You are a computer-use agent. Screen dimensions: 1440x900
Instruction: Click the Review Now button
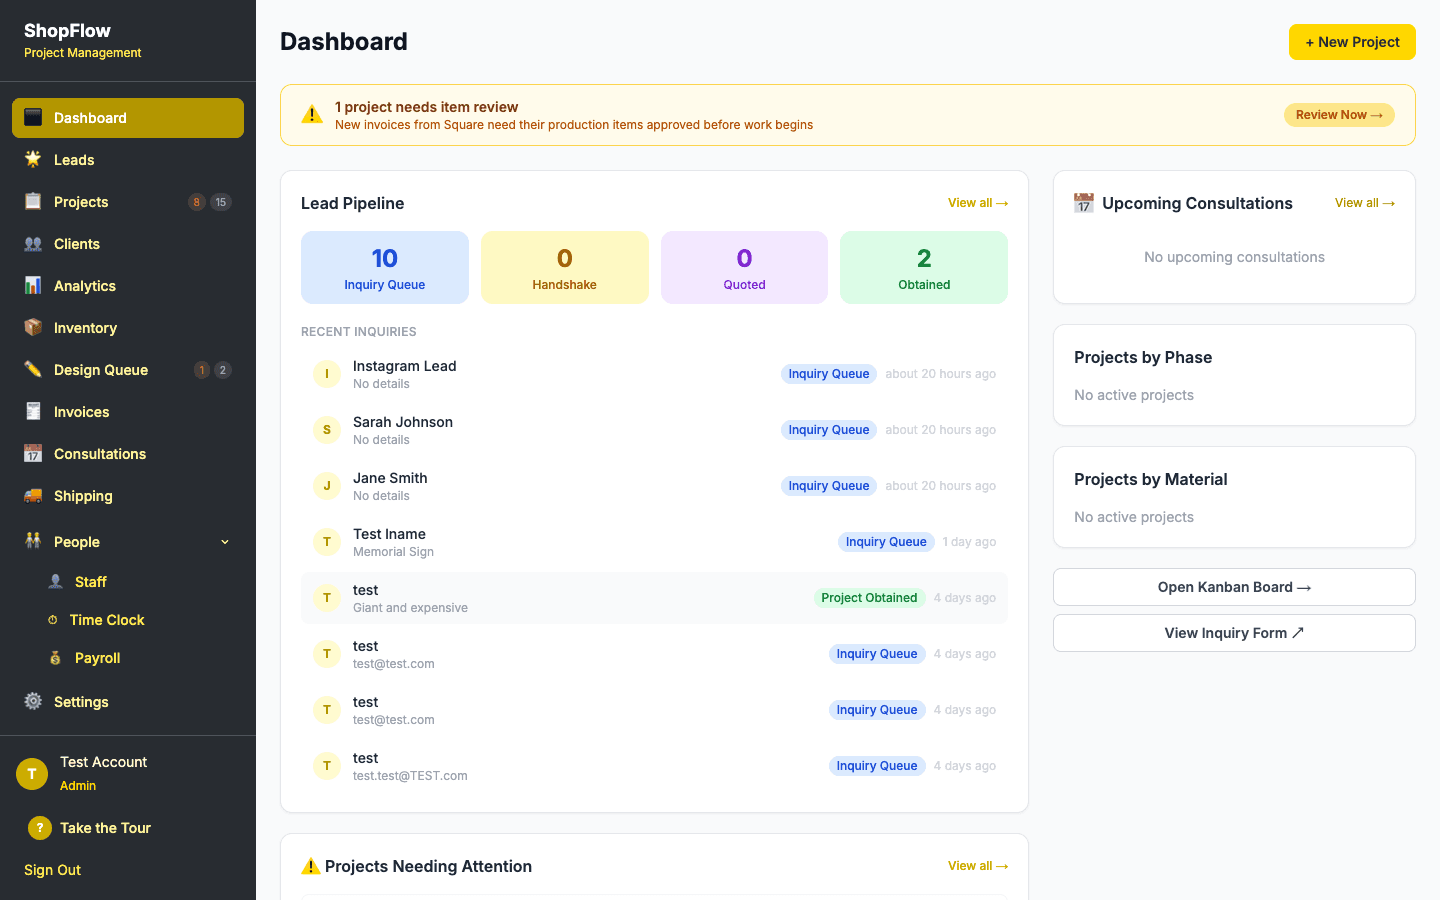(x=1339, y=114)
